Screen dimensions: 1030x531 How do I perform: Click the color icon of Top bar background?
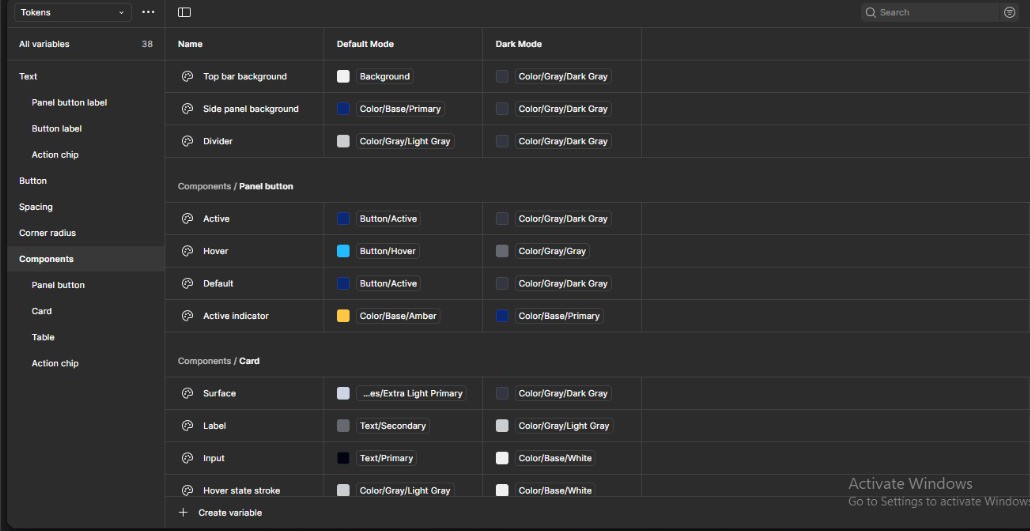pyautogui.click(x=187, y=76)
